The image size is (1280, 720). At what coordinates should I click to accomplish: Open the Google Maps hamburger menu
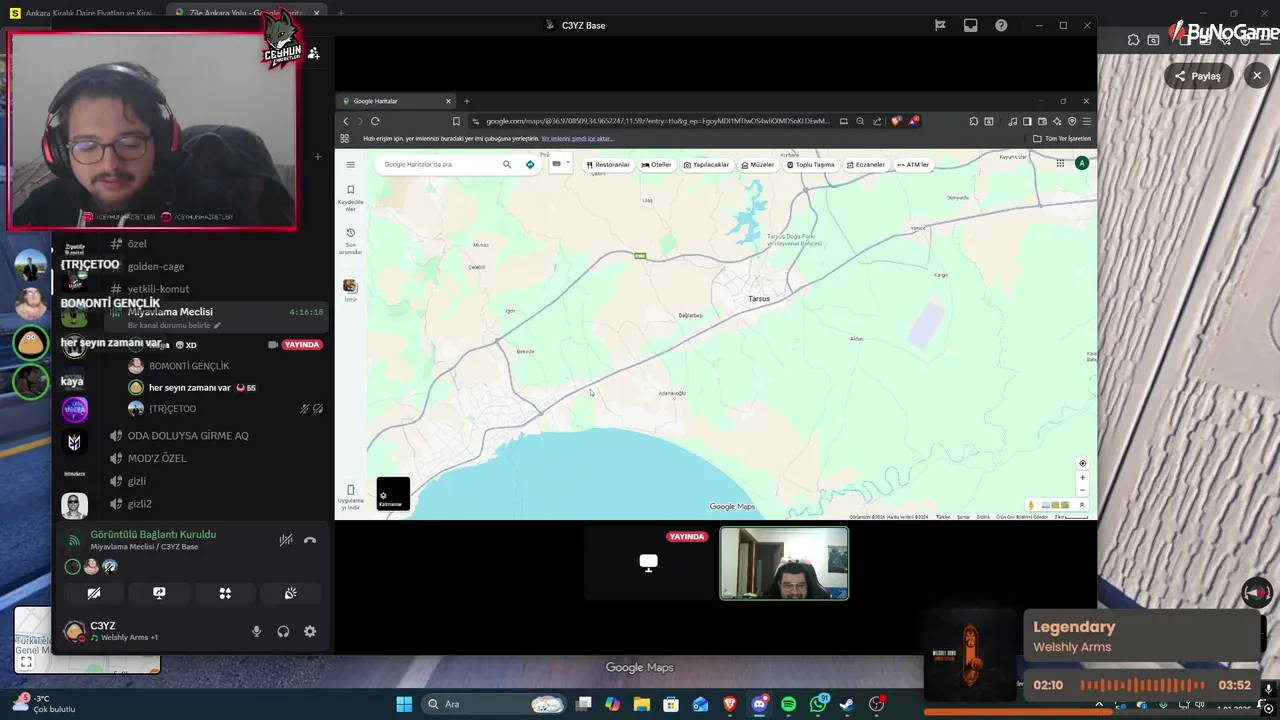point(350,164)
